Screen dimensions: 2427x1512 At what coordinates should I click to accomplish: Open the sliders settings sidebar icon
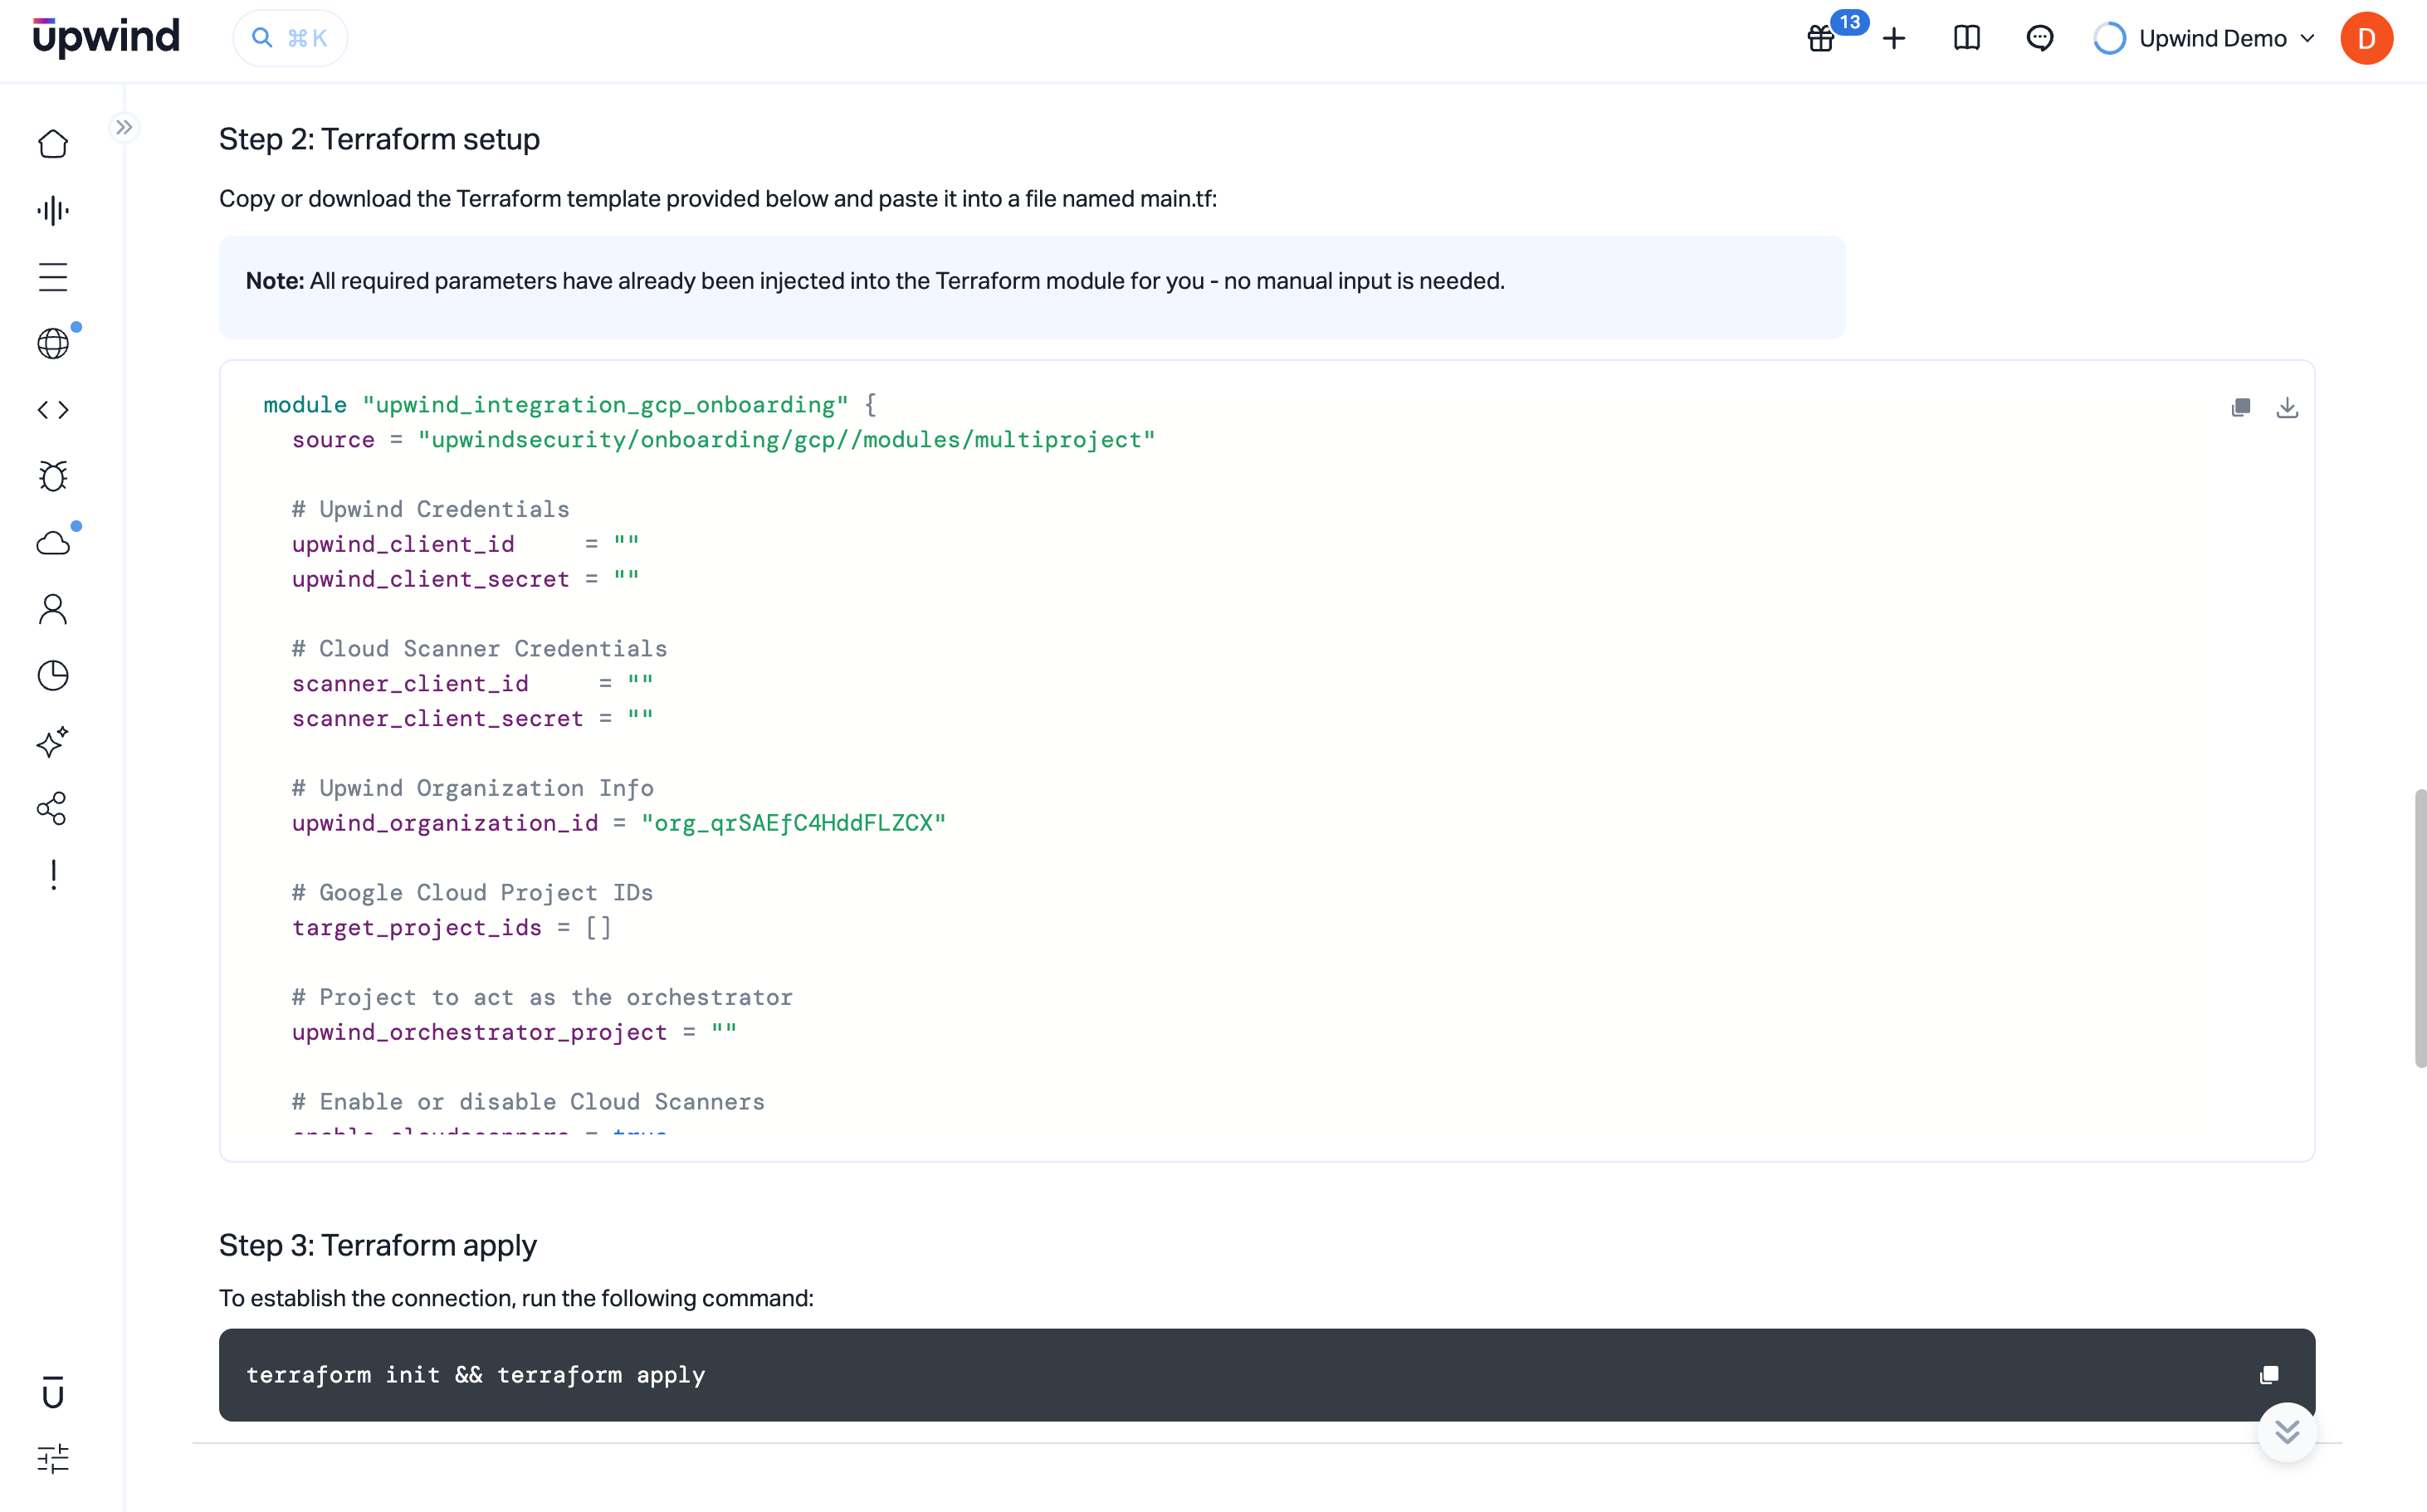coord(53,1459)
